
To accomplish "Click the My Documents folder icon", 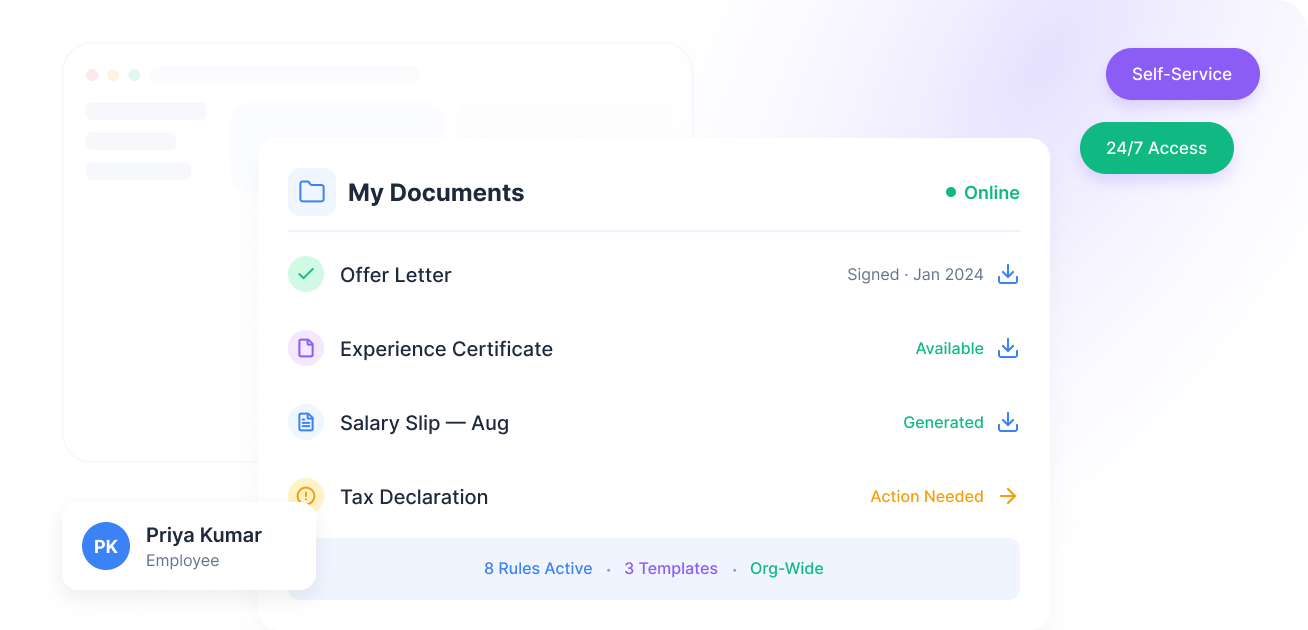I will [x=312, y=192].
